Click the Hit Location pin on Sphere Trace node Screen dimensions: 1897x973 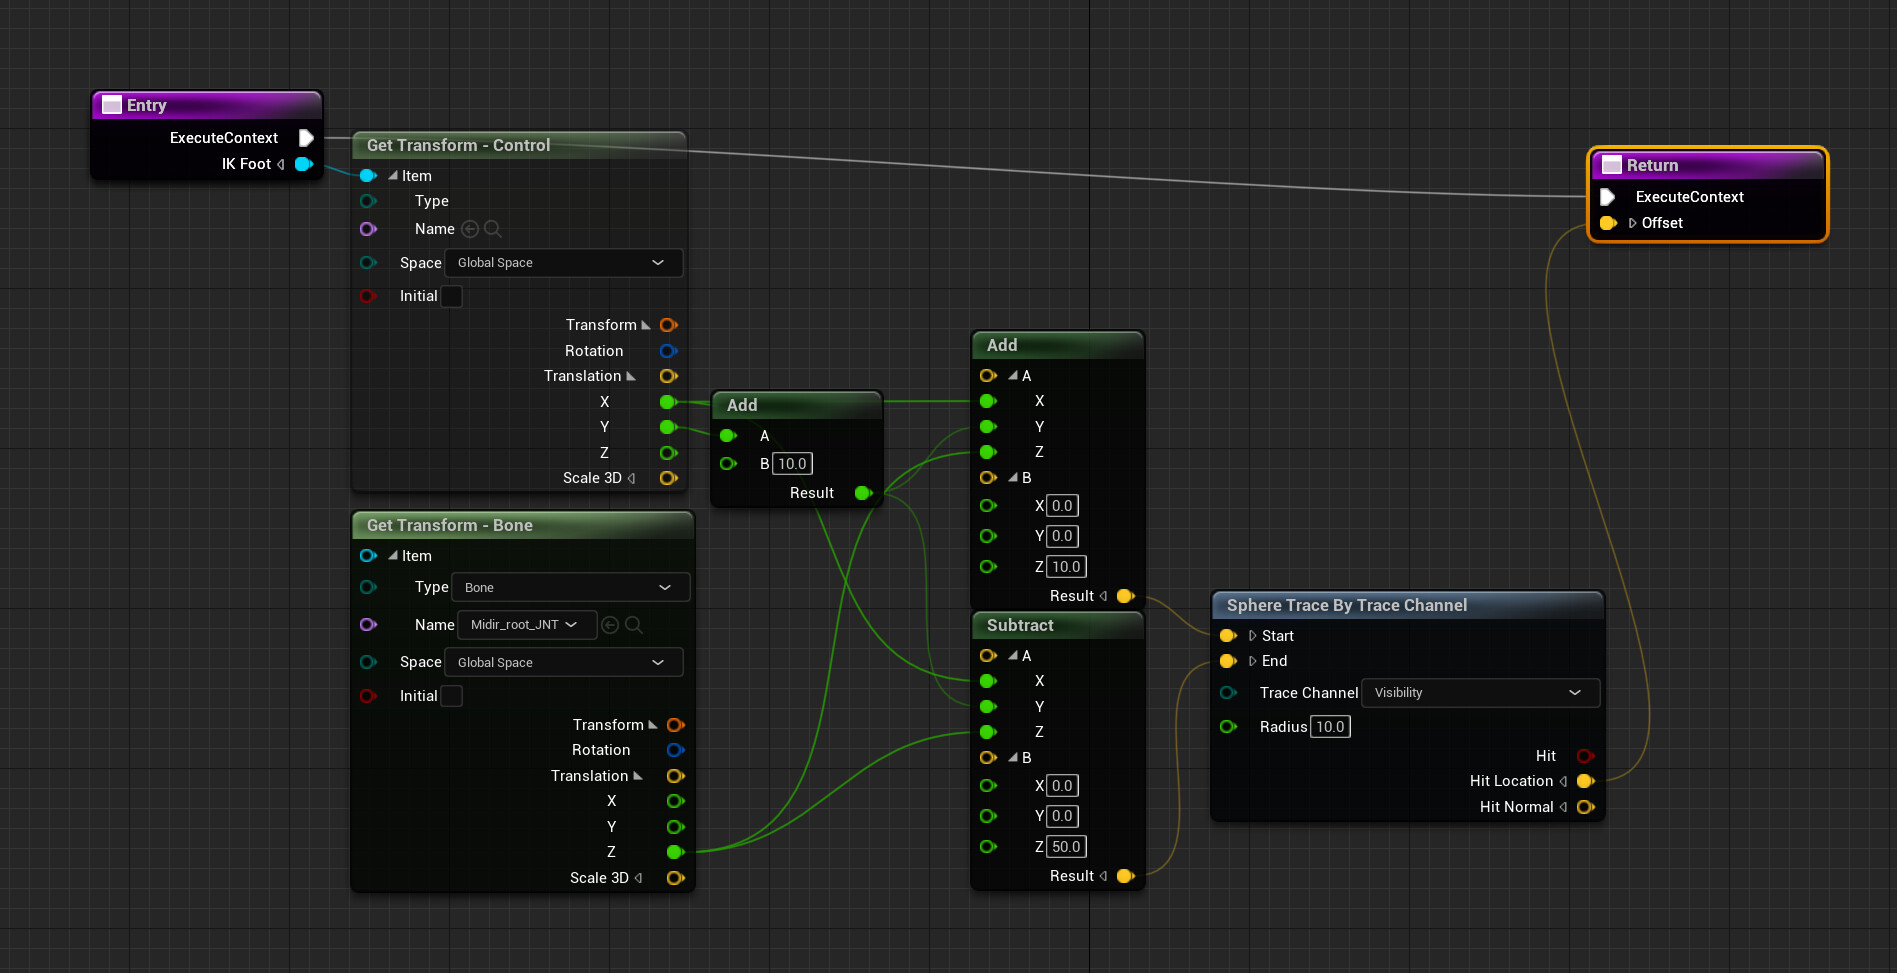point(1585,781)
